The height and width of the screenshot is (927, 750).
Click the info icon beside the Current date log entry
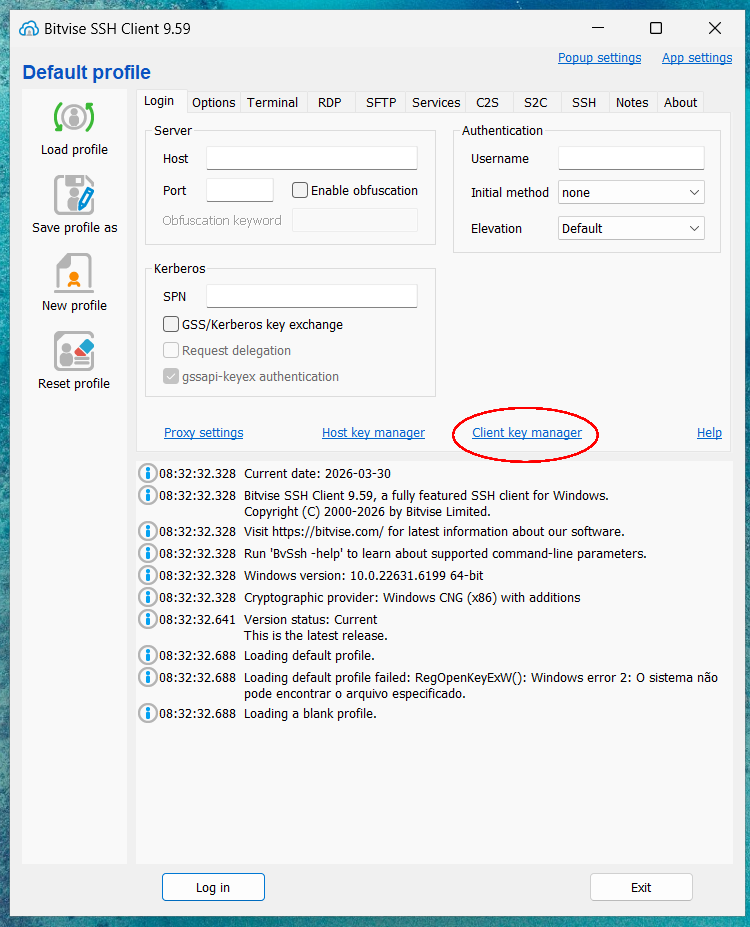coord(147,473)
